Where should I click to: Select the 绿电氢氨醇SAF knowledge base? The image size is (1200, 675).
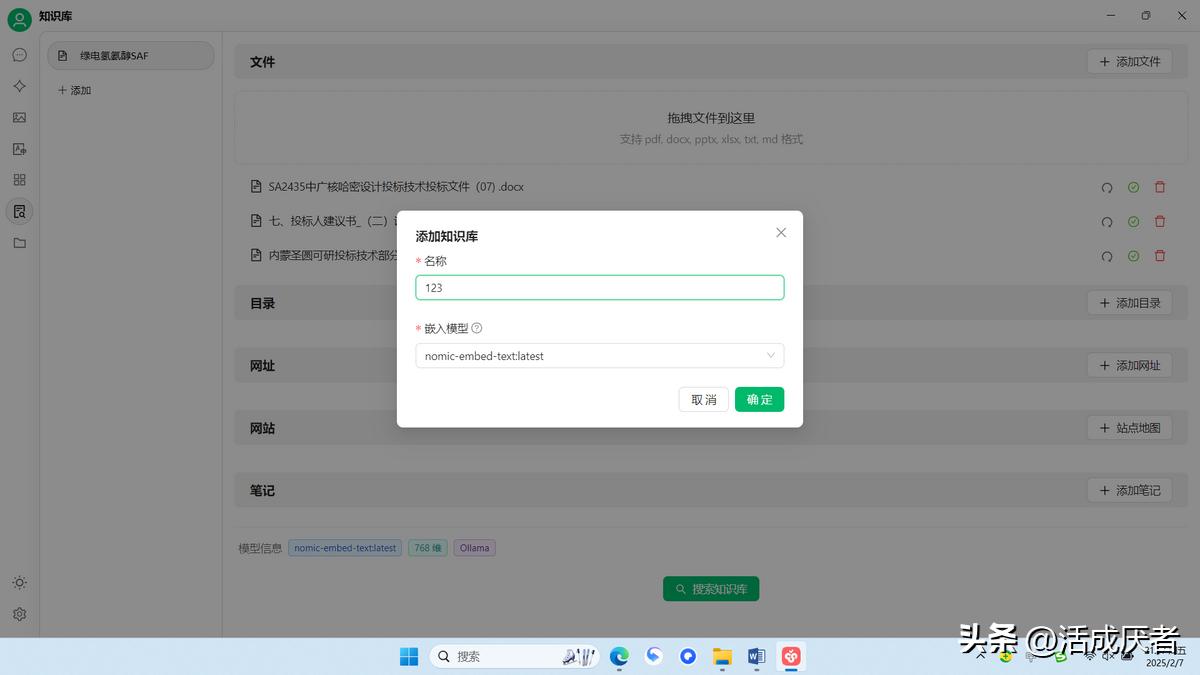[131, 56]
